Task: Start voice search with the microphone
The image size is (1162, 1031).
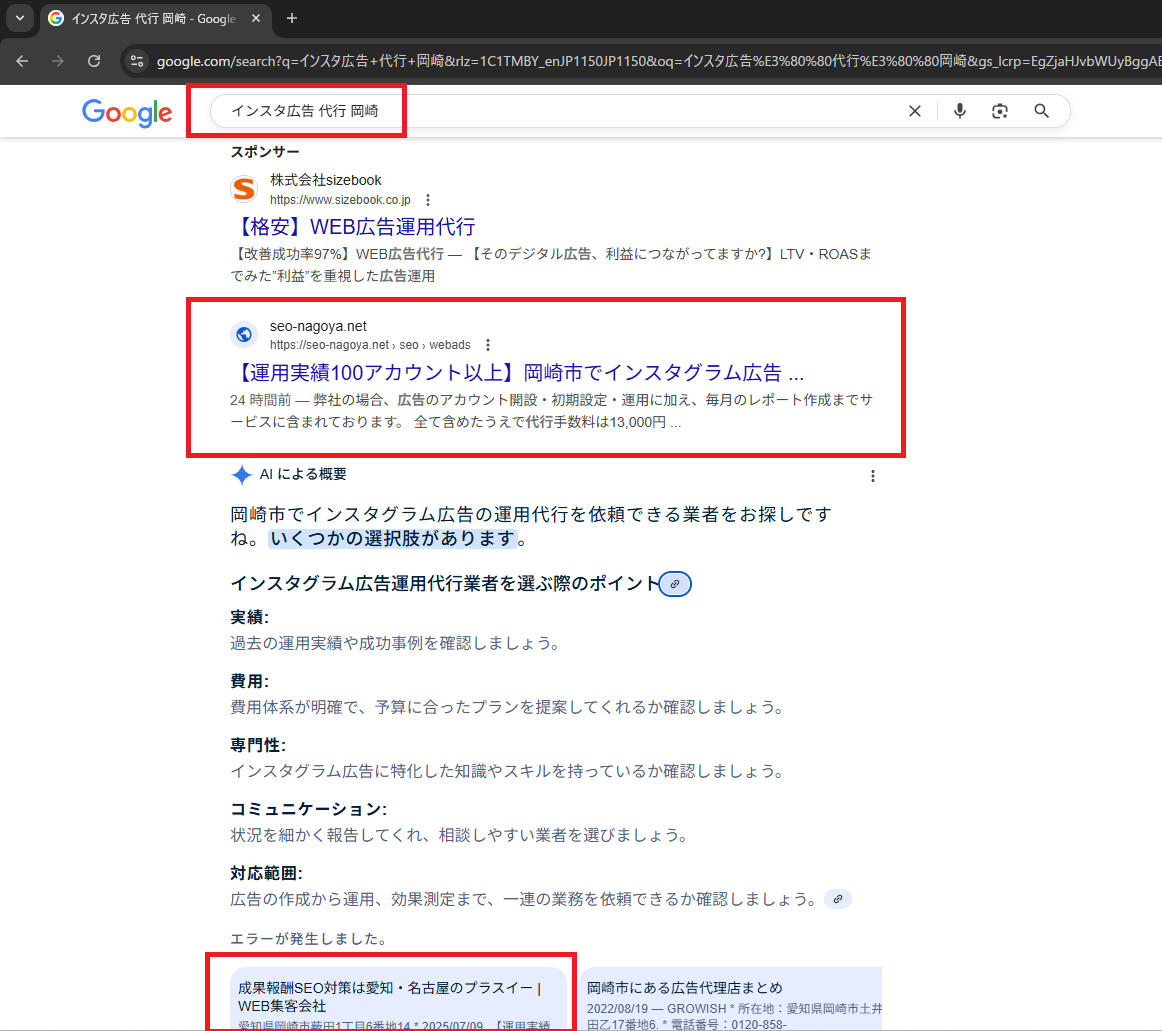Action: tap(960, 111)
